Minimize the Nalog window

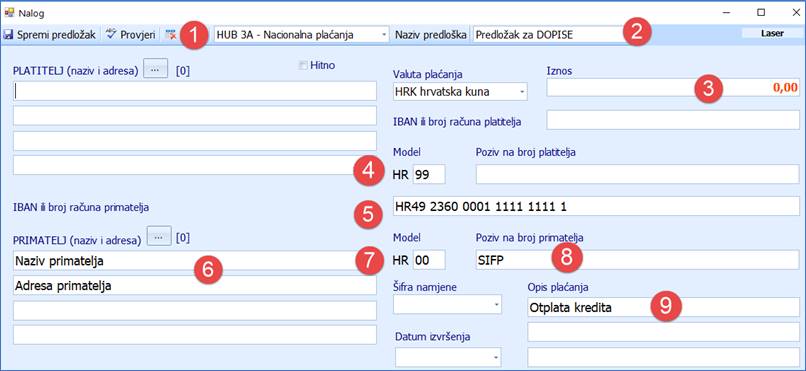point(727,12)
